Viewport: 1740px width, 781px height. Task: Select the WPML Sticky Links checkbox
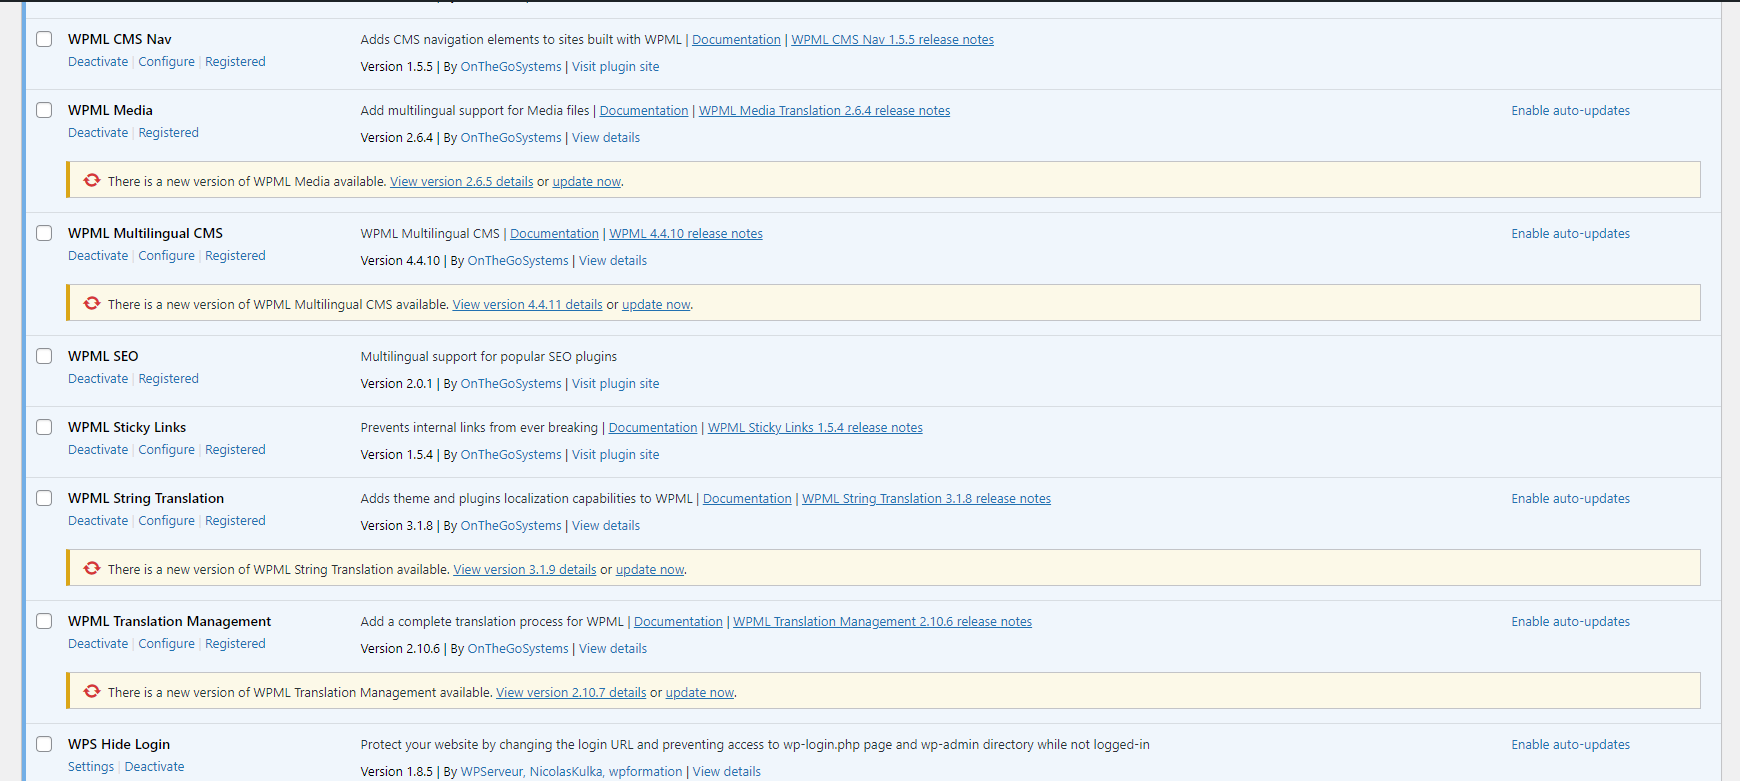[x=44, y=427]
